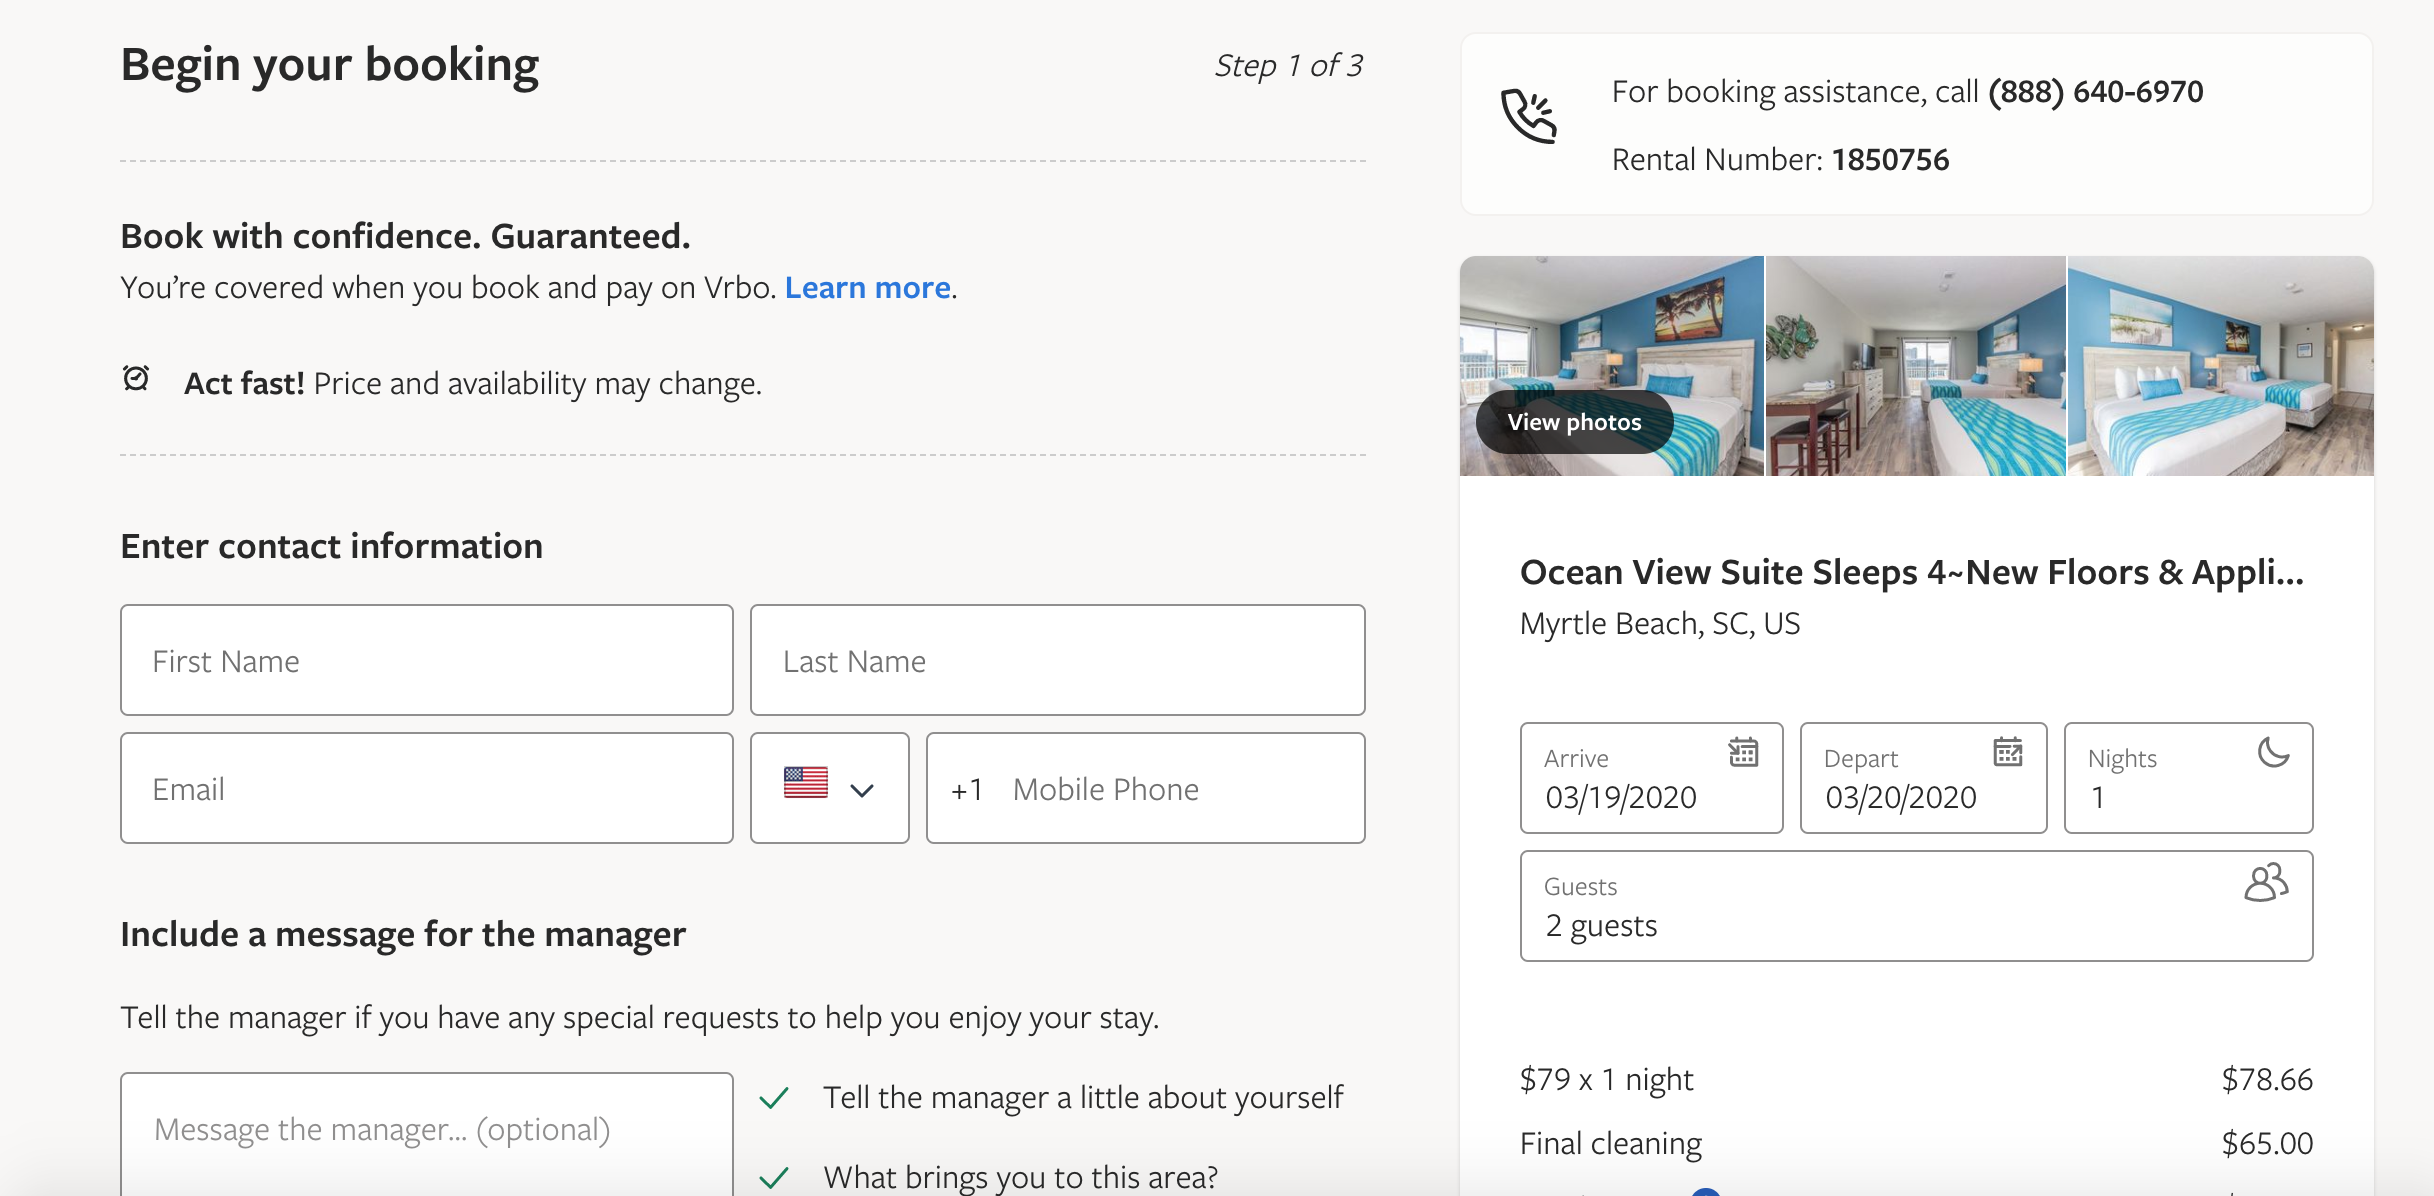Click the View photos button
The height and width of the screenshot is (1196, 2434).
1573,421
